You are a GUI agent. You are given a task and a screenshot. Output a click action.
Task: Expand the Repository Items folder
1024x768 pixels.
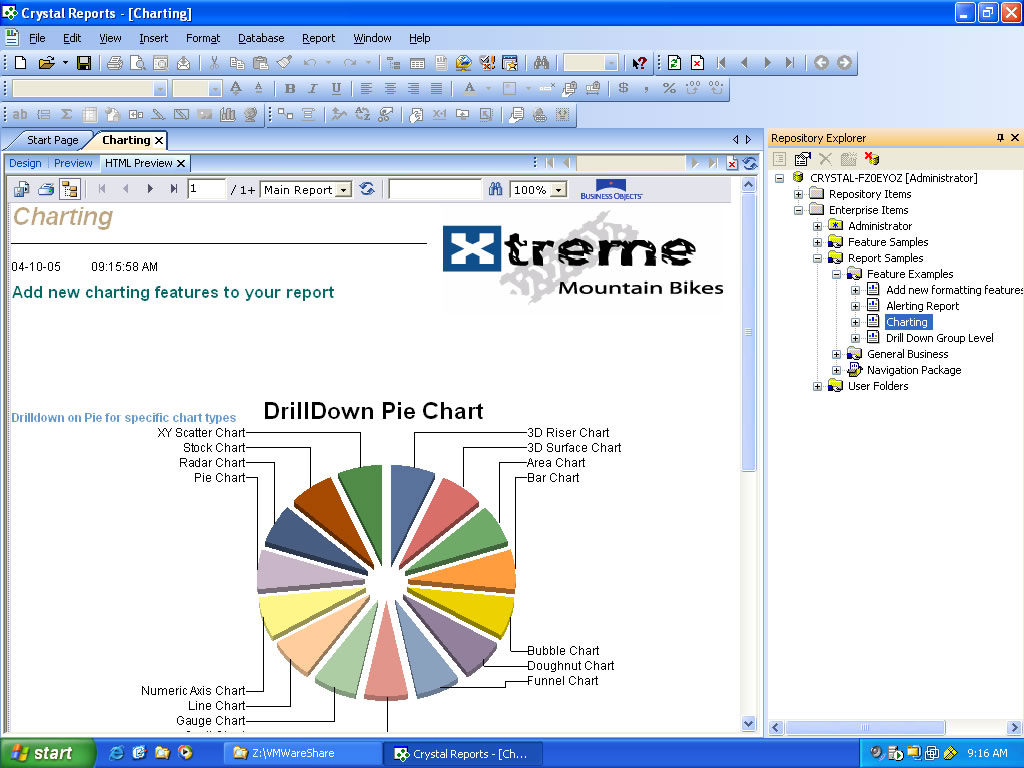point(798,194)
